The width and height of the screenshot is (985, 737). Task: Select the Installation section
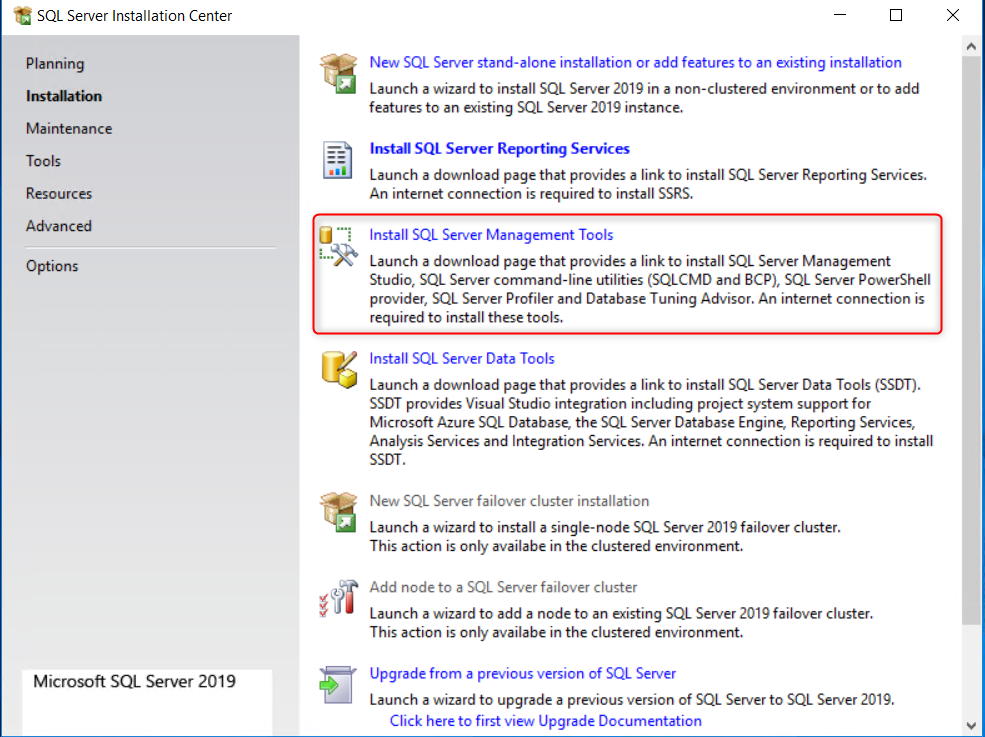click(63, 96)
